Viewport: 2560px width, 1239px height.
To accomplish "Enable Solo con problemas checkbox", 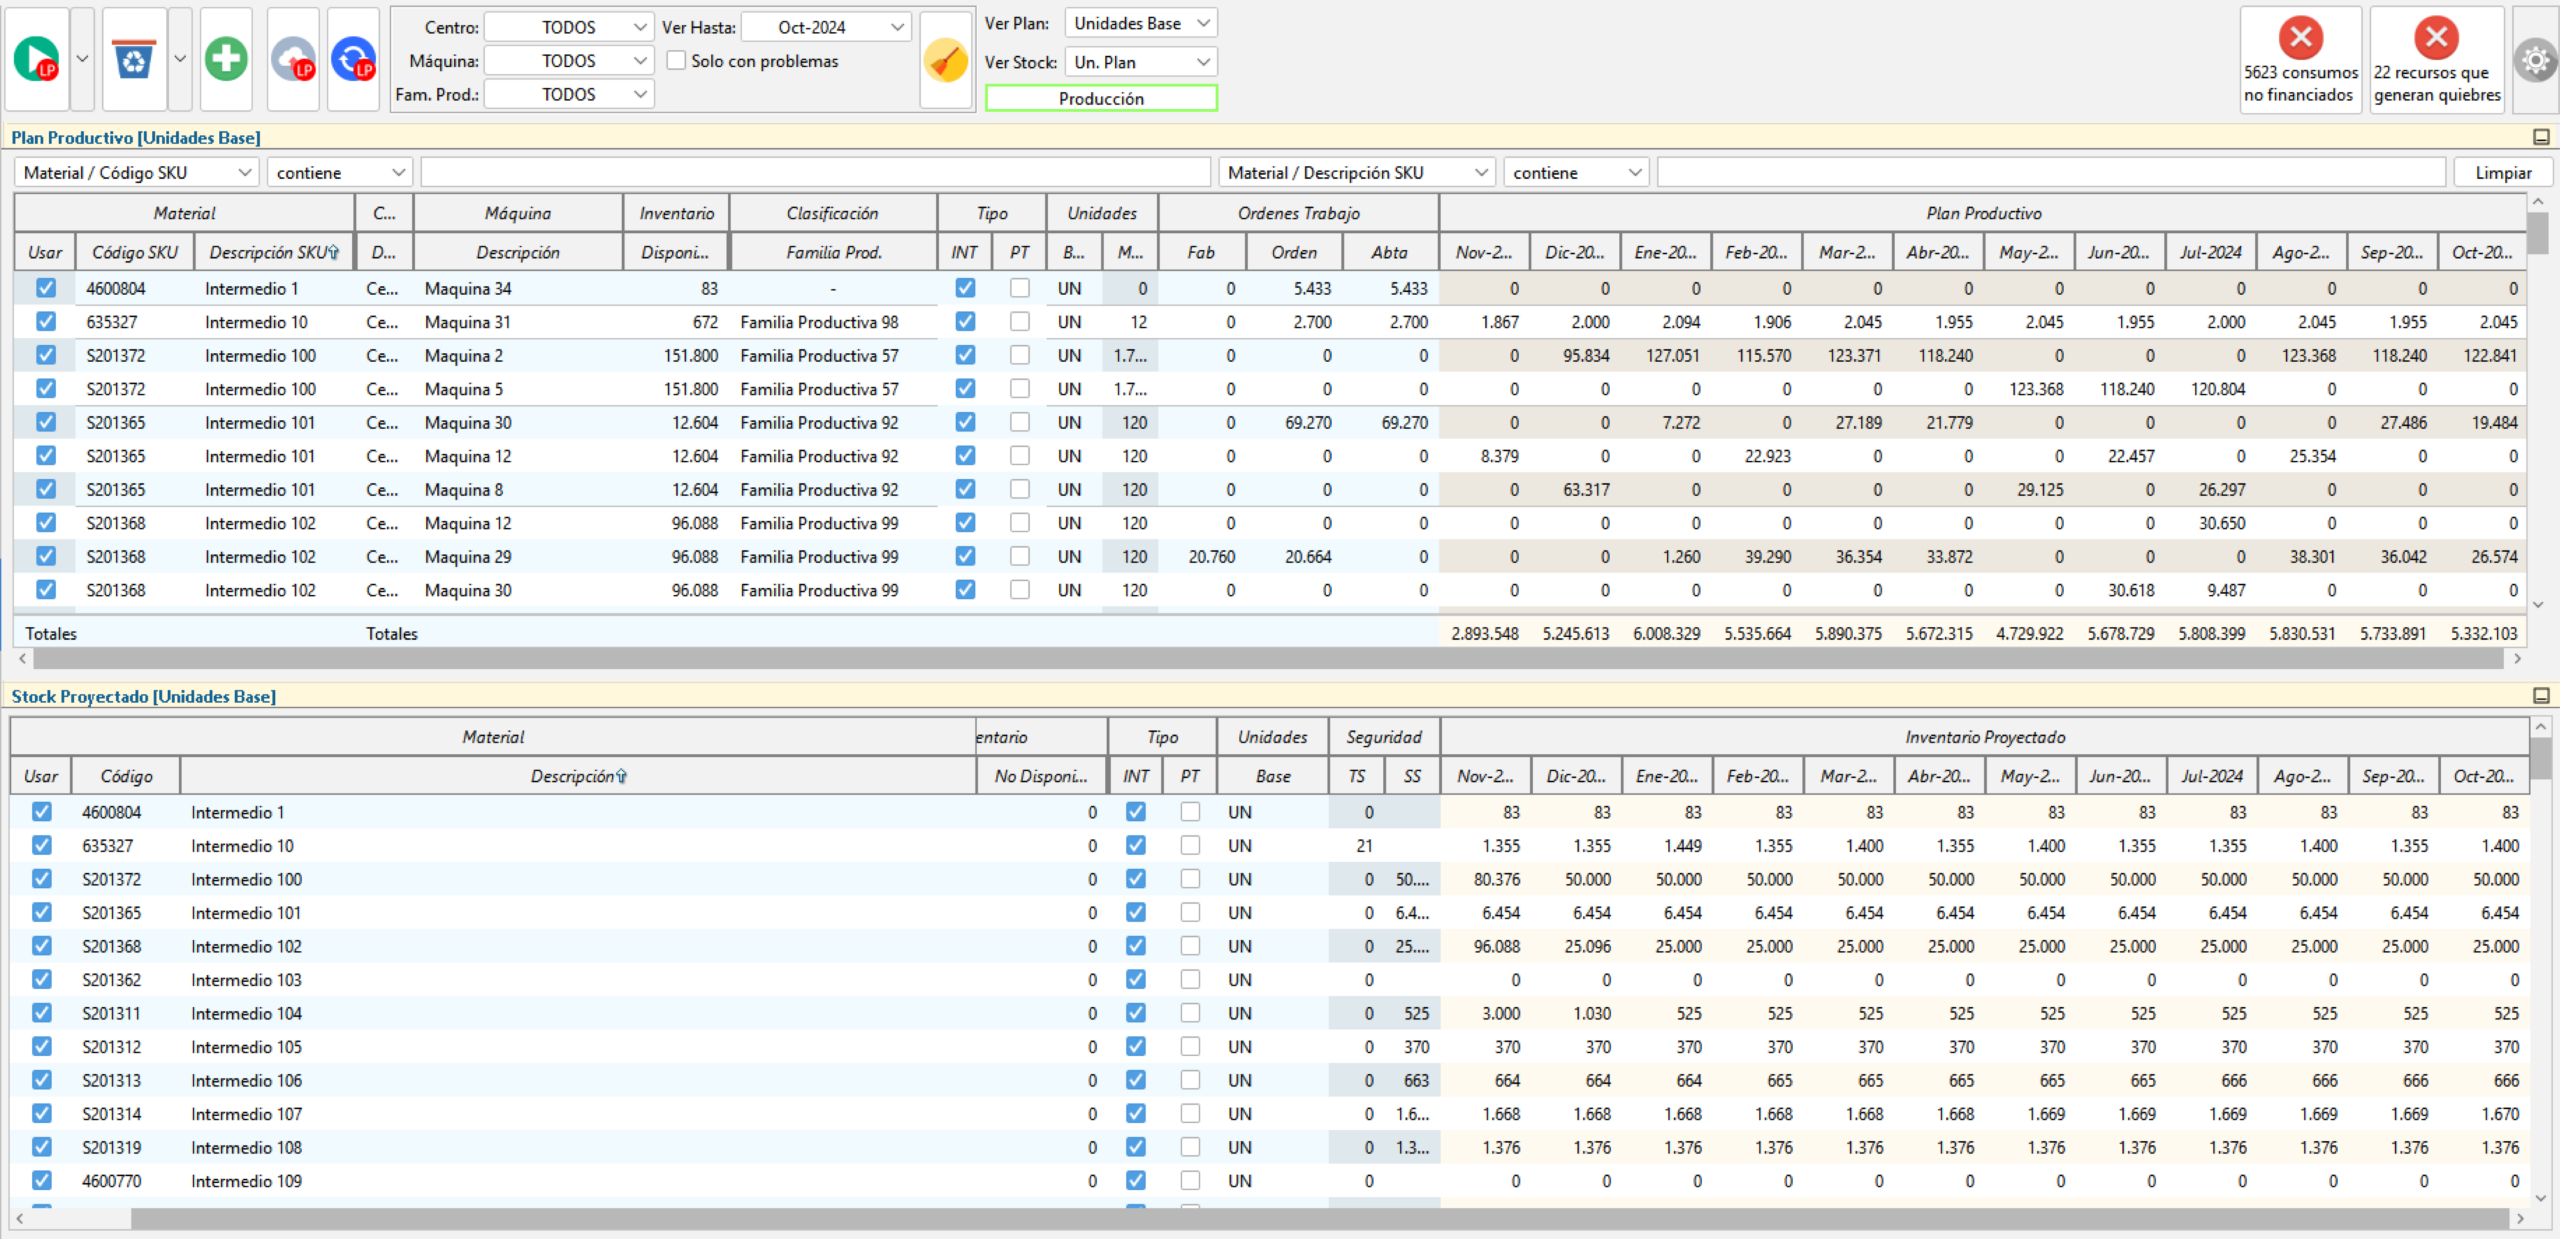I will [x=677, y=61].
